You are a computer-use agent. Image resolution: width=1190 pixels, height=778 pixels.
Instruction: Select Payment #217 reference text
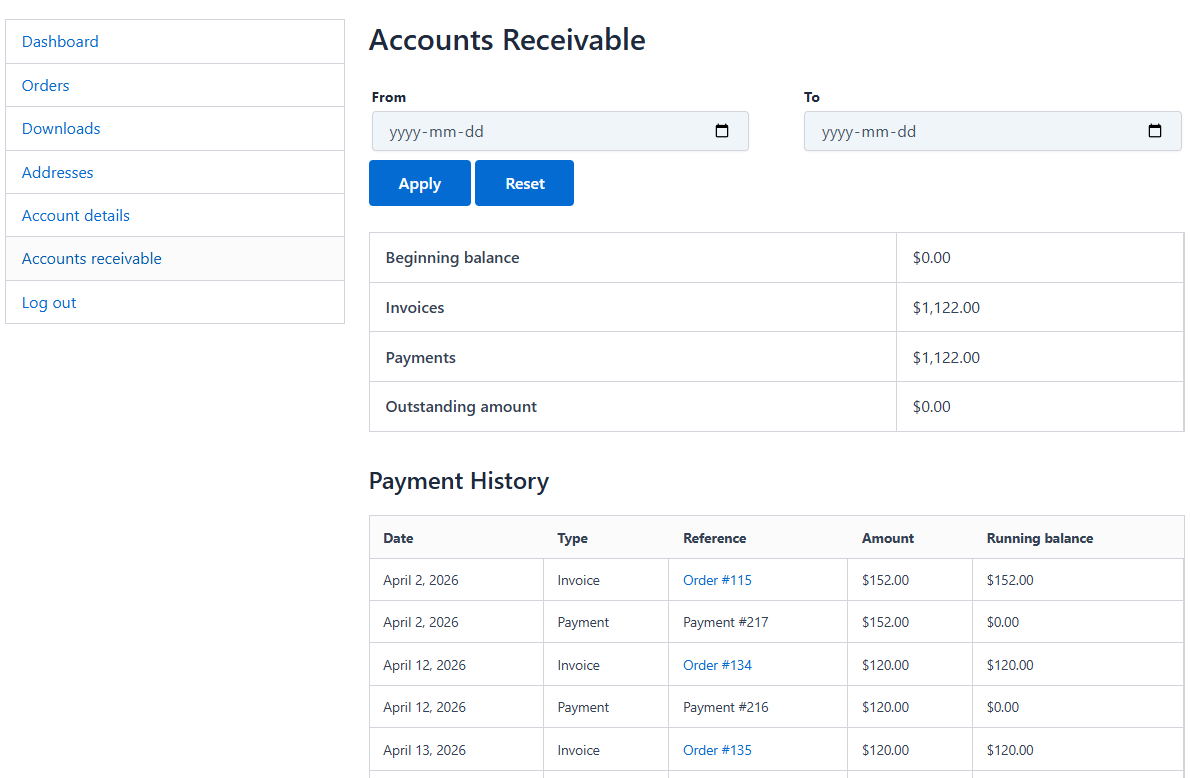(x=726, y=622)
